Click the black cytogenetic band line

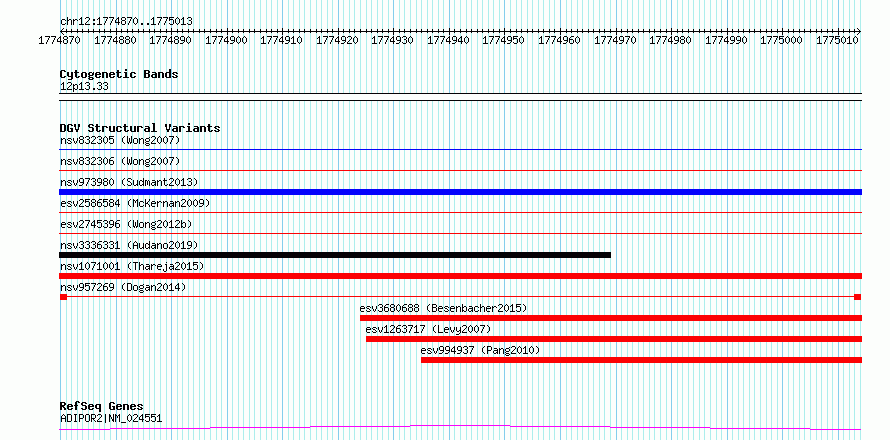[x=460, y=97]
